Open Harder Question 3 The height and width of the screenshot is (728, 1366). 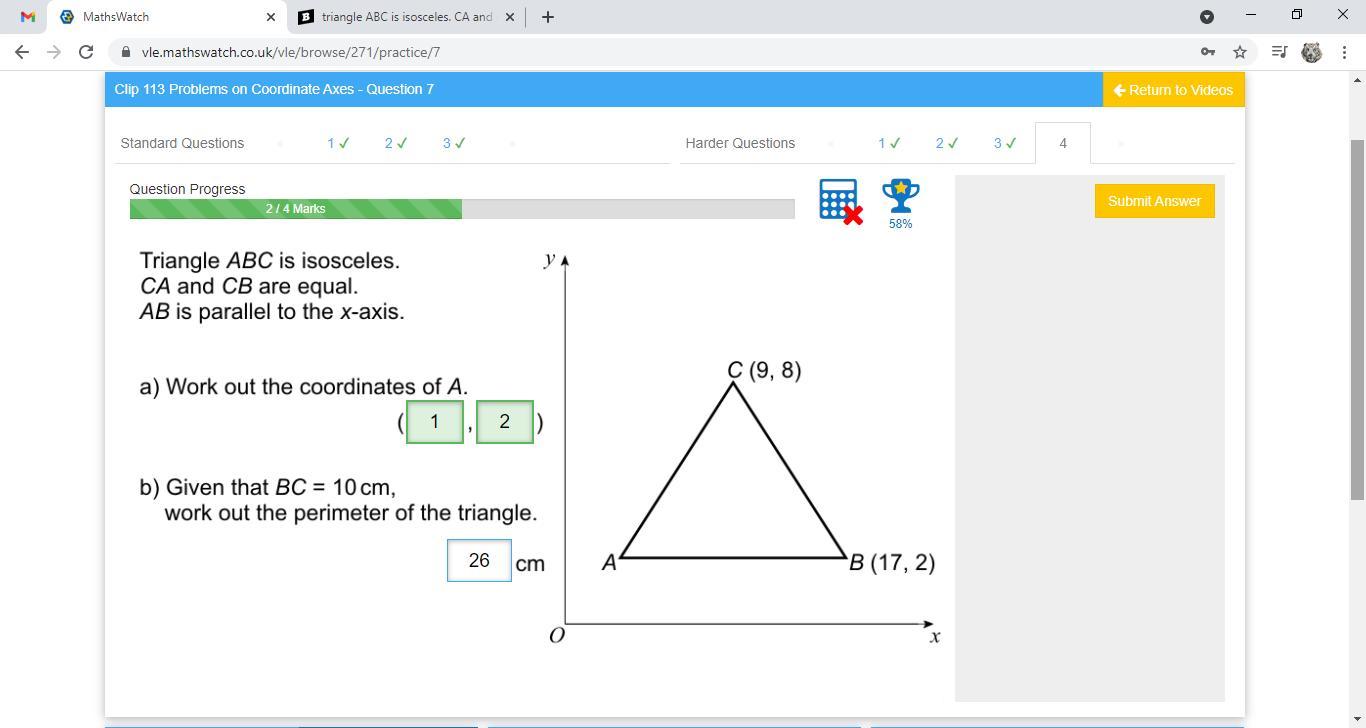point(1005,143)
